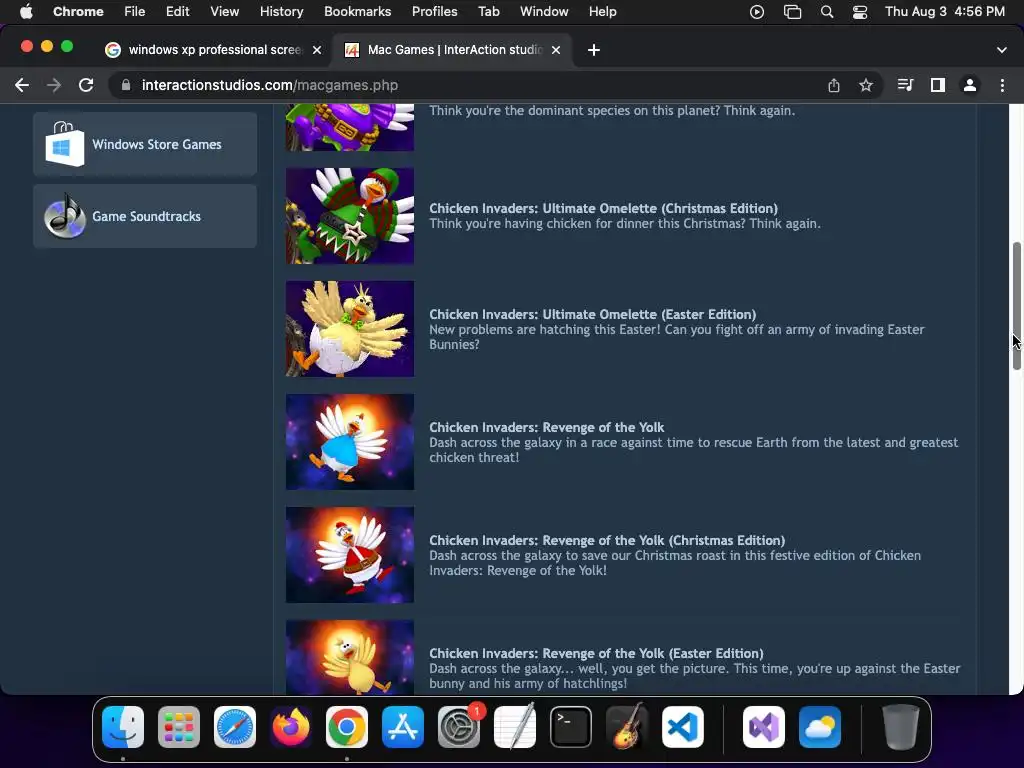This screenshot has width=1024, height=768.
Task: Click the Ultimate Omelette Christmas Edition thumbnail
Action: click(x=350, y=216)
